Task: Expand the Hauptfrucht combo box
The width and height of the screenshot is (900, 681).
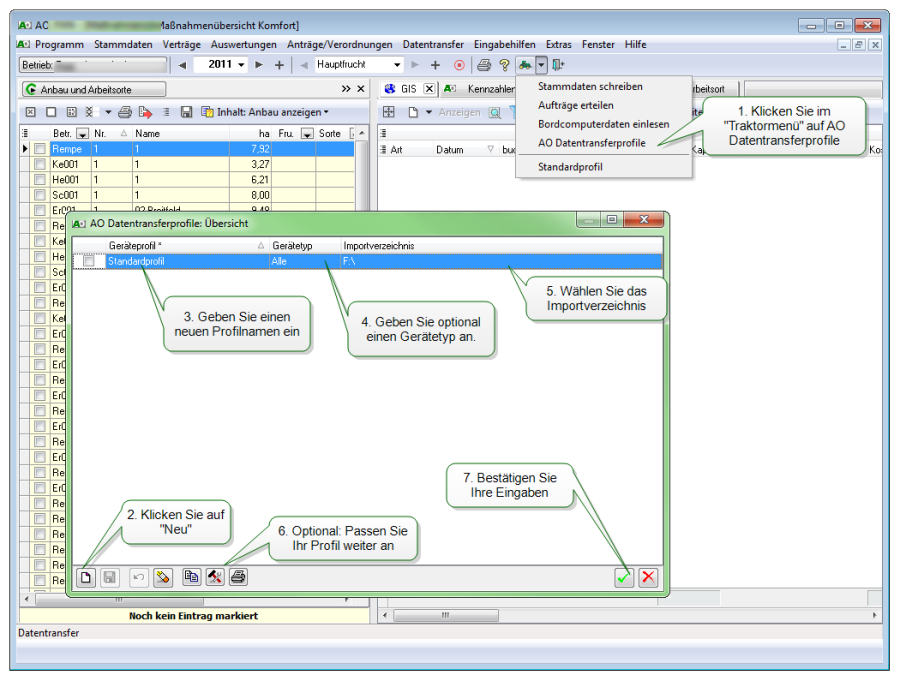Action: 398,65
